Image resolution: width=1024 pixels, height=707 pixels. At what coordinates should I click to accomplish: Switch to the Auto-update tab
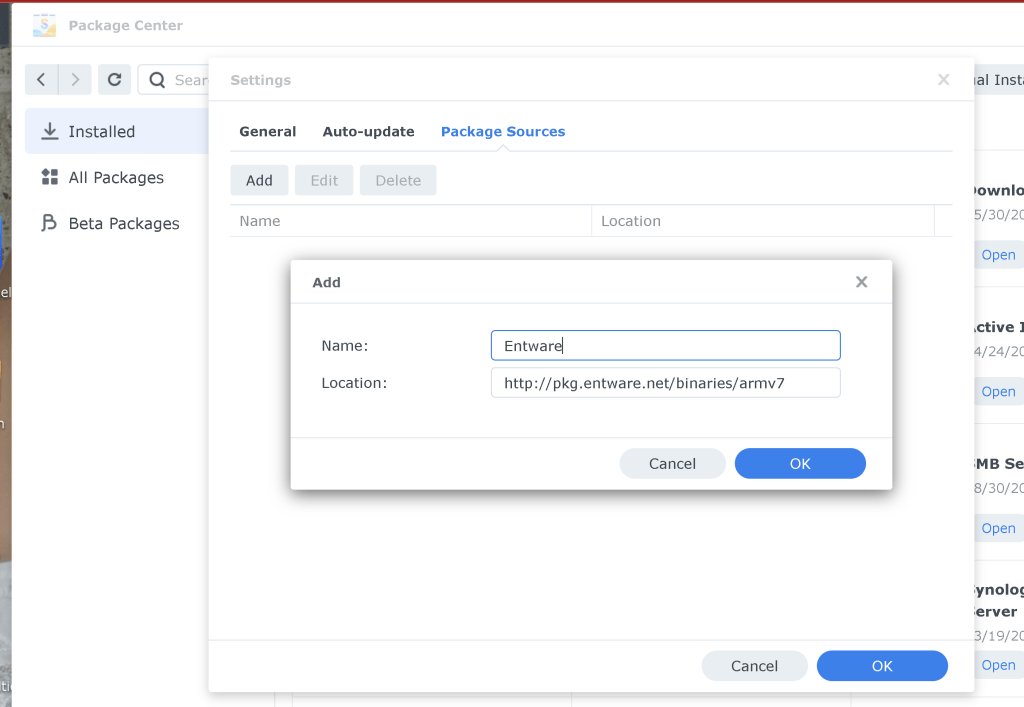(x=368, y=131)
